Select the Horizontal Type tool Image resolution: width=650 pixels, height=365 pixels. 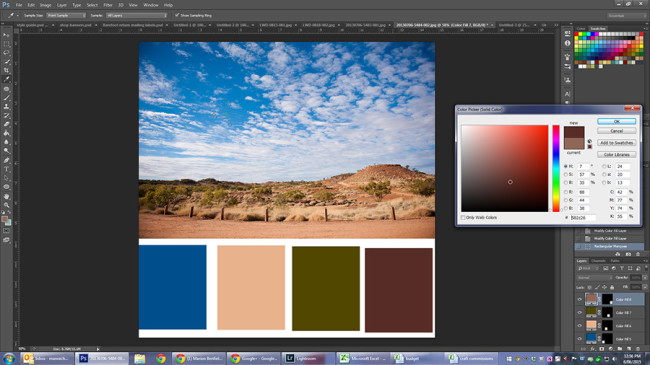click(6, 169)
